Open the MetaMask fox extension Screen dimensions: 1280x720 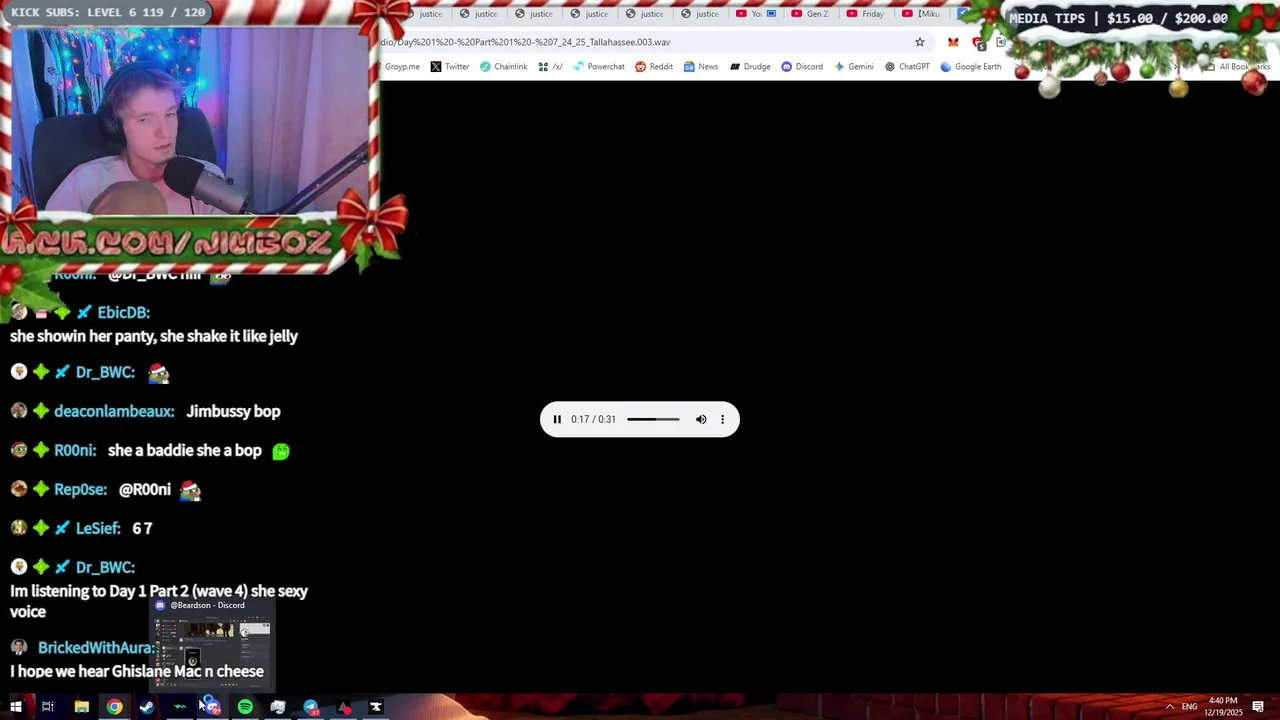click(x=953, y=42)
